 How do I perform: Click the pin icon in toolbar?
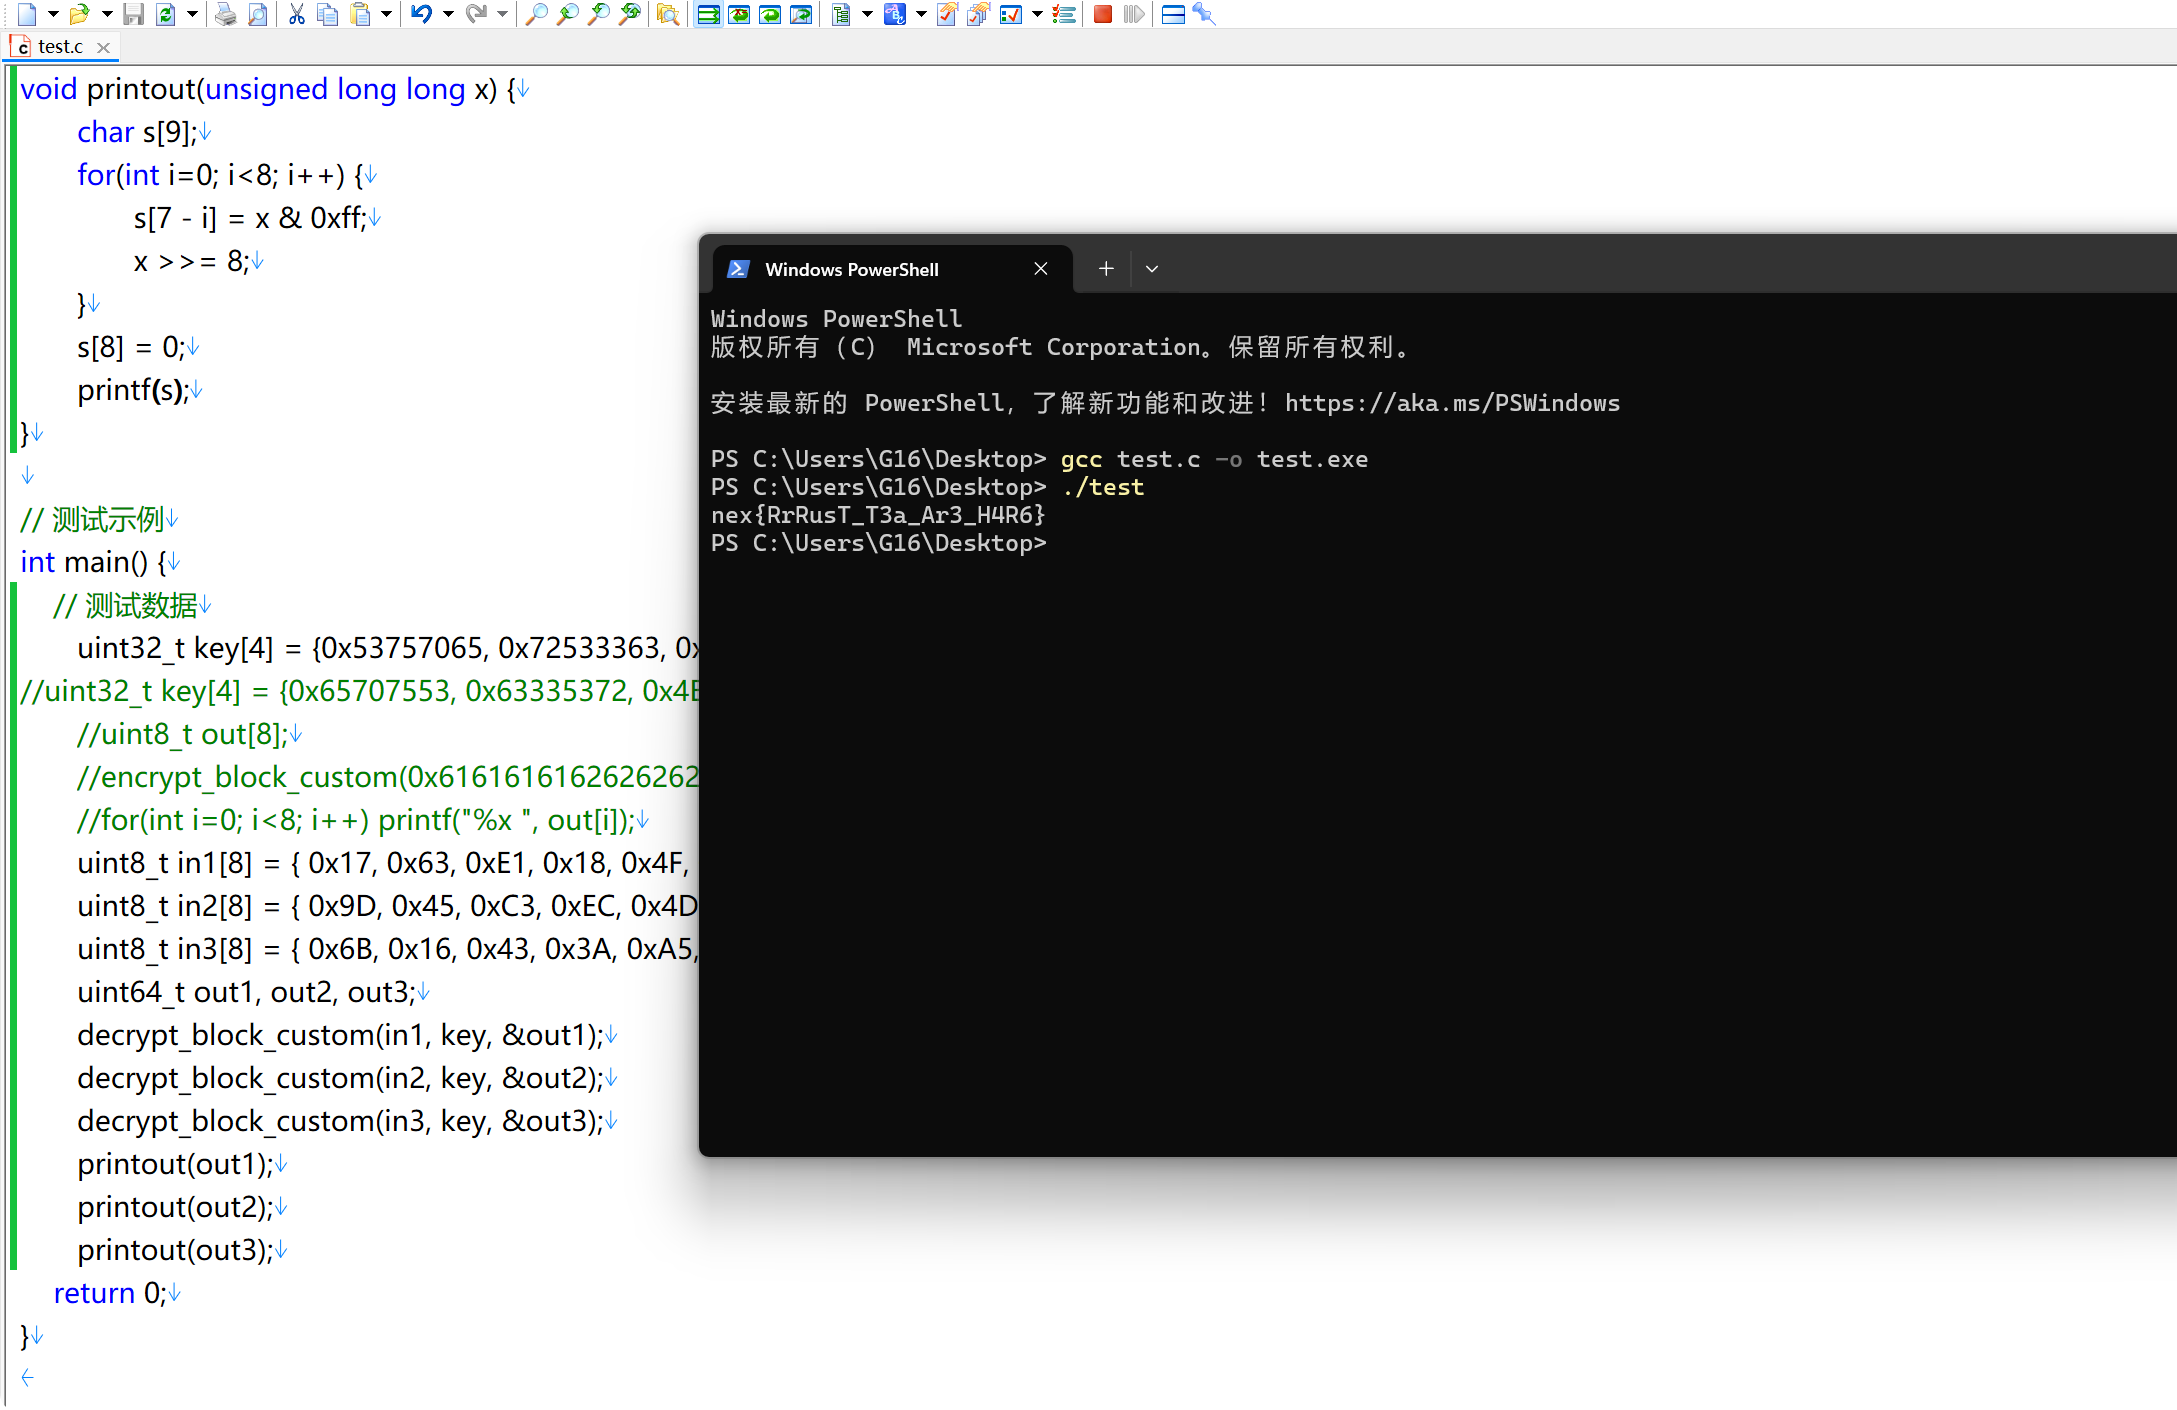coord(1204,14)
